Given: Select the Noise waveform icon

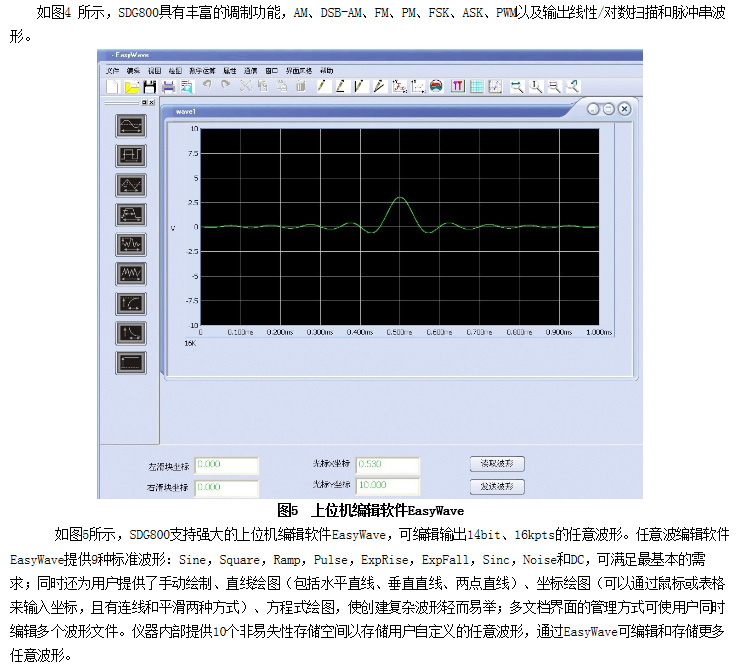Looking at the screenshot, I should point(132,273).
